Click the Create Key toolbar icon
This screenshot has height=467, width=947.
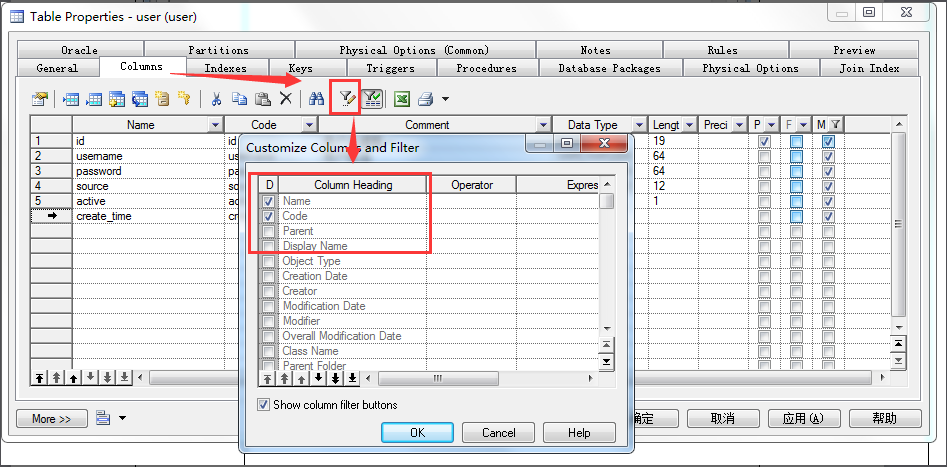pos(184,98)
